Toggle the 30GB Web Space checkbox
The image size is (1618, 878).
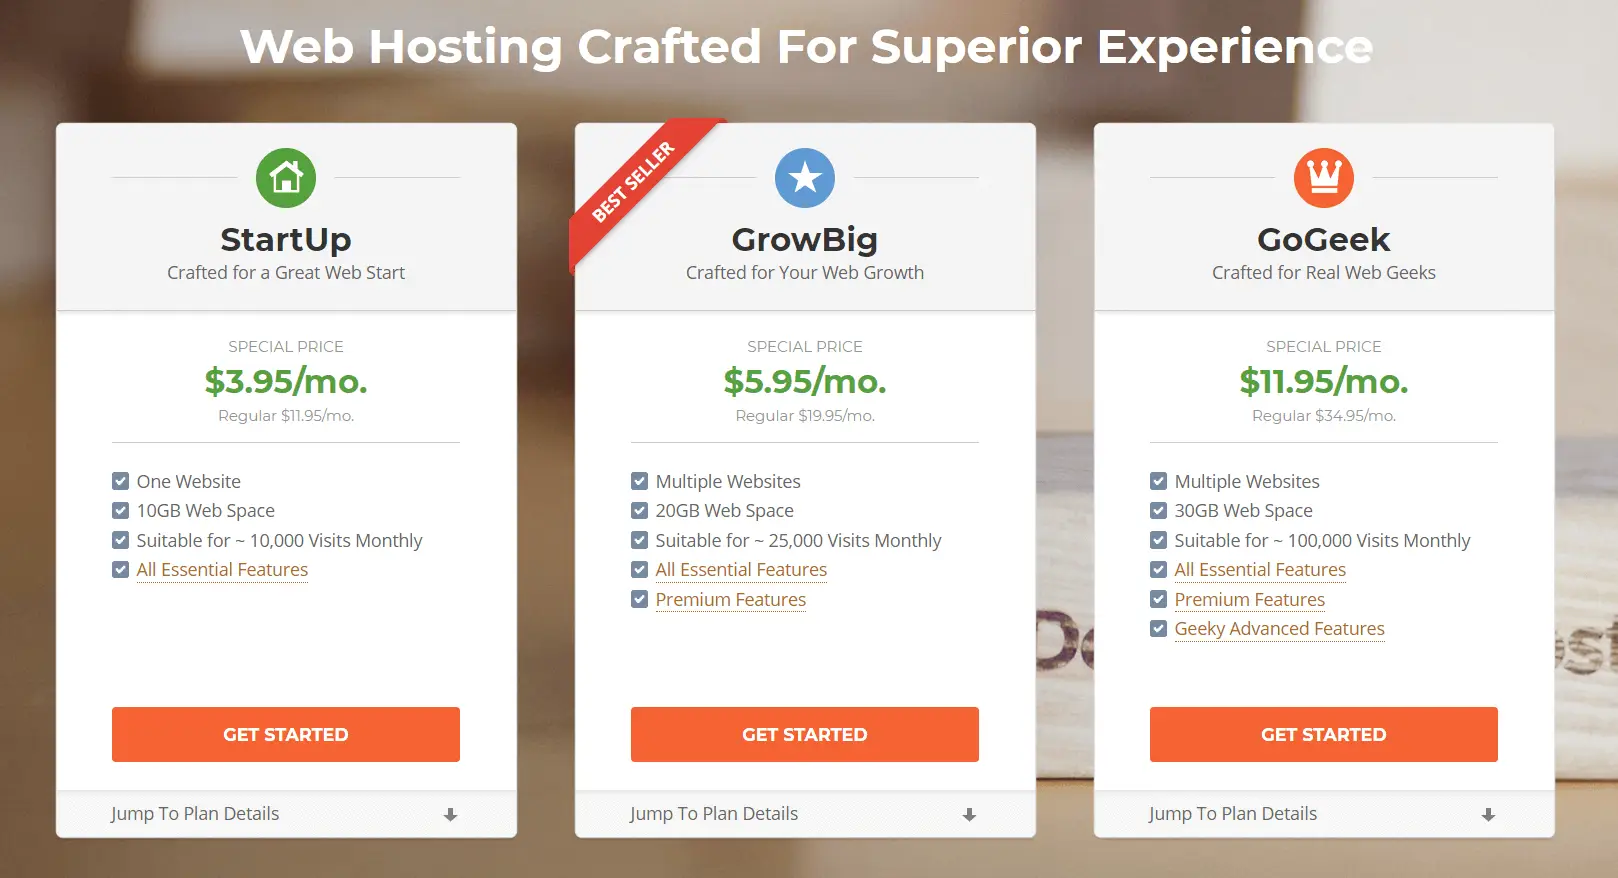pos(1158,510)
